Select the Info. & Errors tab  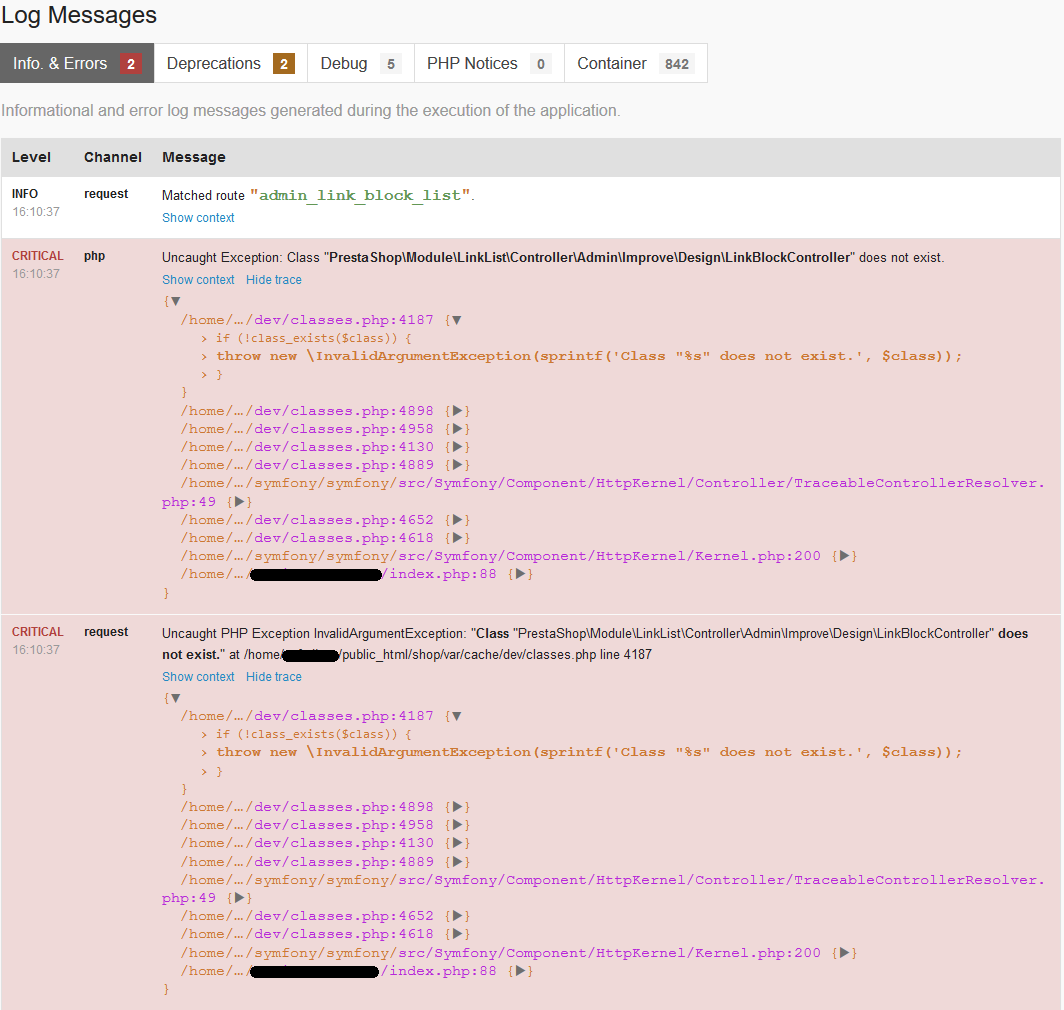pyautogui.click(x=61, y=63)
